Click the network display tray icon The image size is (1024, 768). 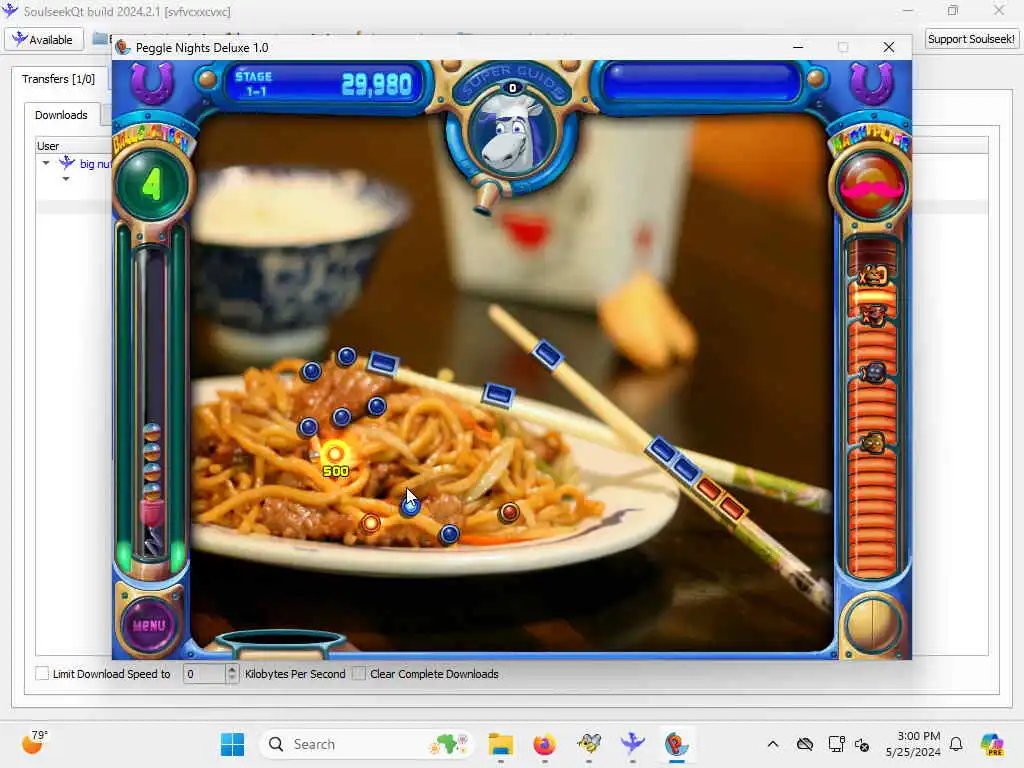[x=836, y=744]
